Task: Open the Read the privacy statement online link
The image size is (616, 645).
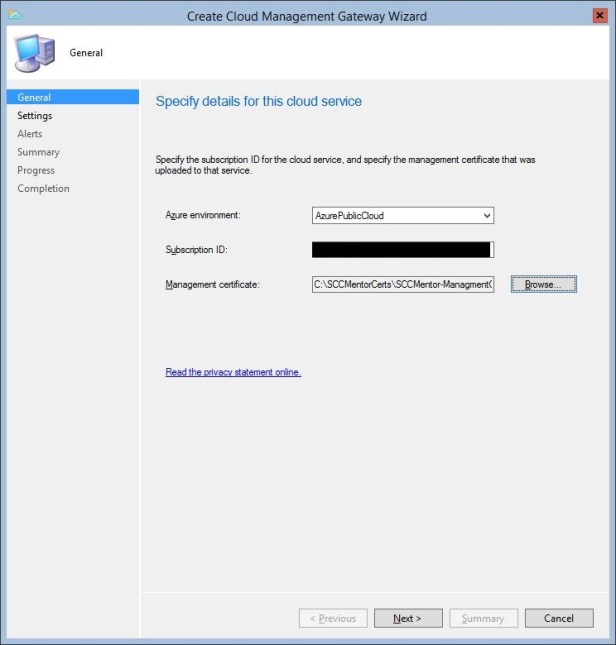Action: click(233, 372)
